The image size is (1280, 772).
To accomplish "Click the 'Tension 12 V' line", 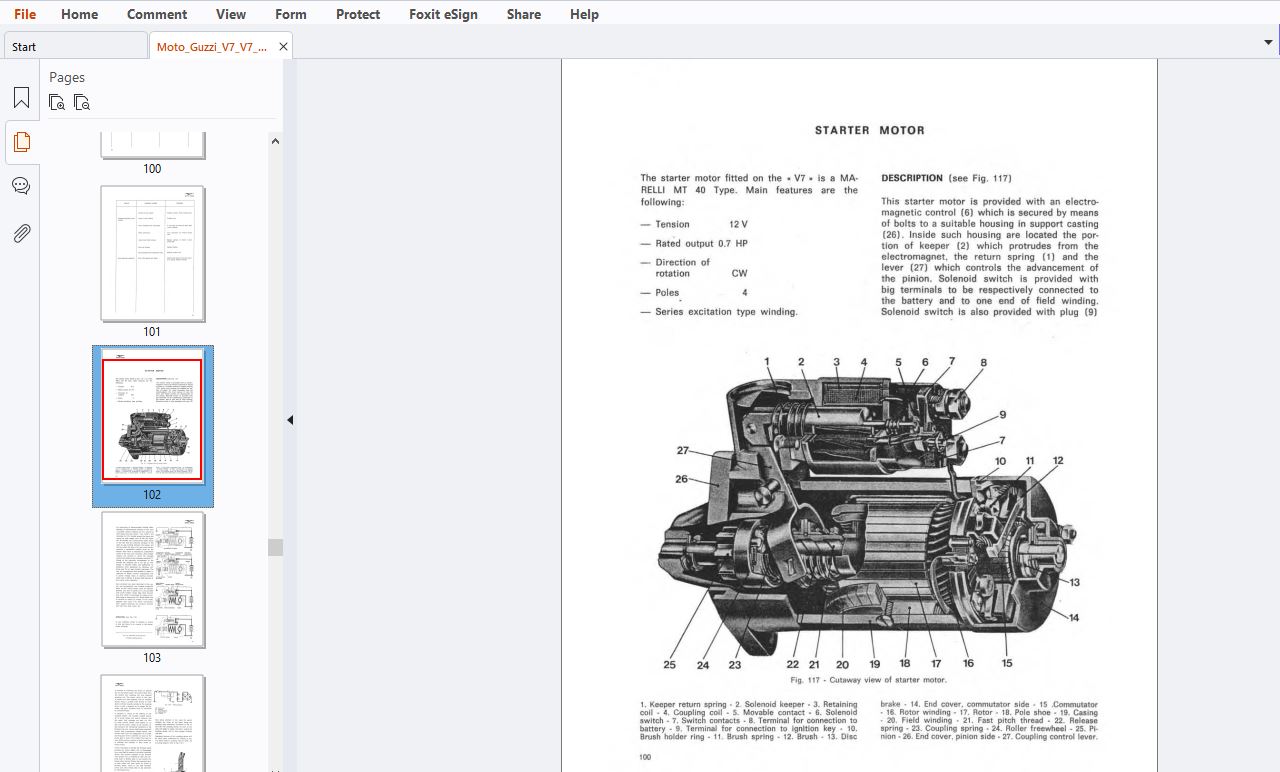I will tap(694, 224).
